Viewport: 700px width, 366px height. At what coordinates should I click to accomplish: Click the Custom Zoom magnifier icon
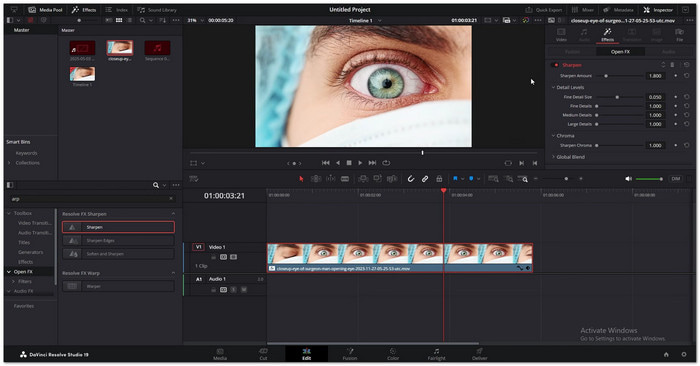tap(523, 179)
